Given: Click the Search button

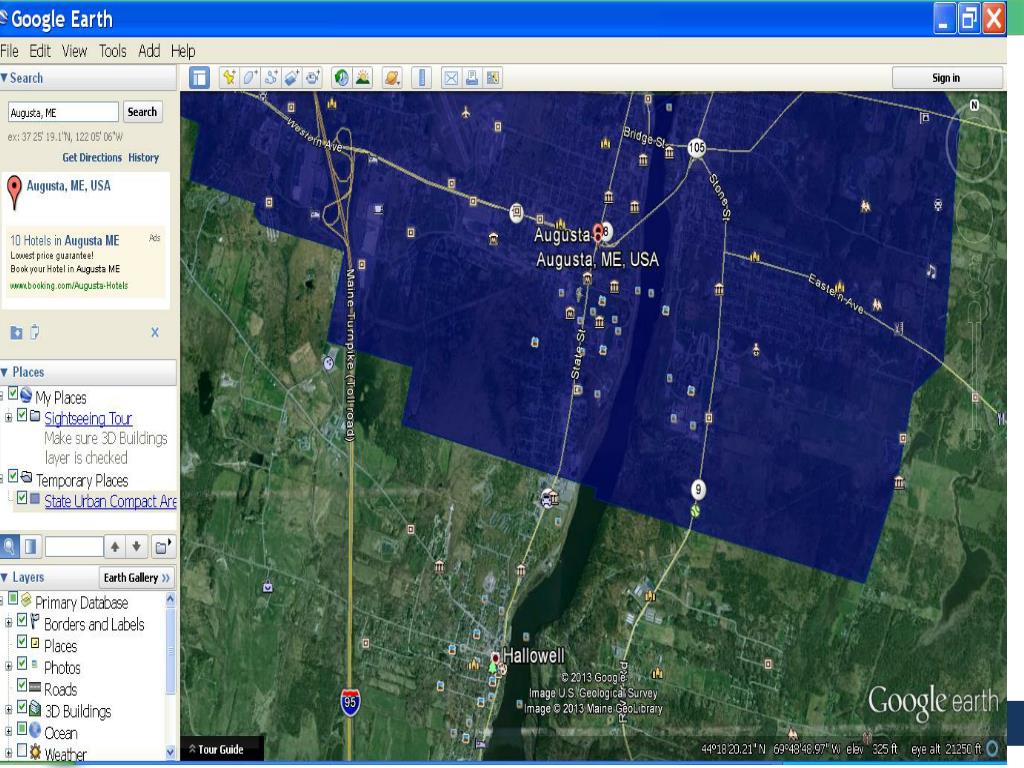Looking at the screenshot, I should (142, 112).
